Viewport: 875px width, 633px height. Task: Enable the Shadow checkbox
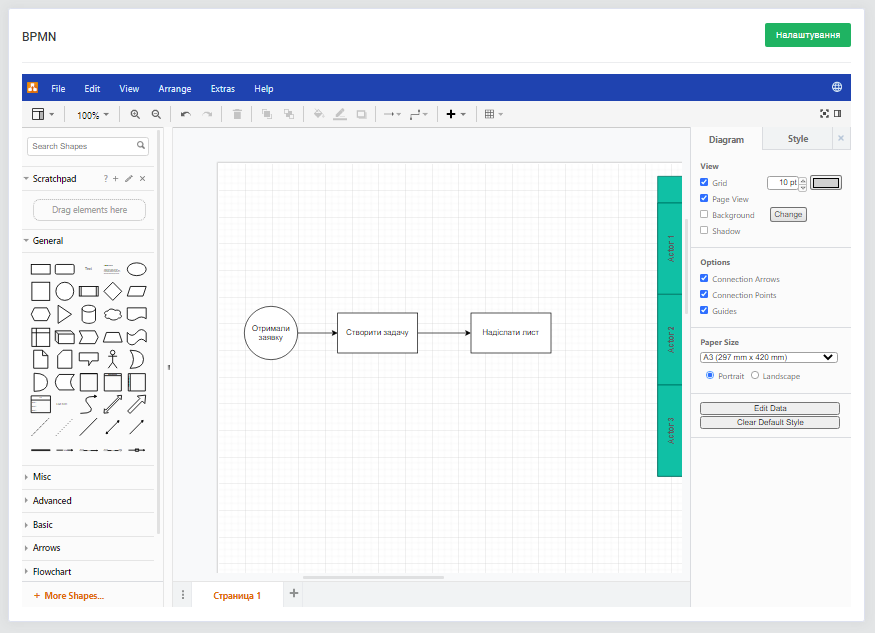[704, 231]
